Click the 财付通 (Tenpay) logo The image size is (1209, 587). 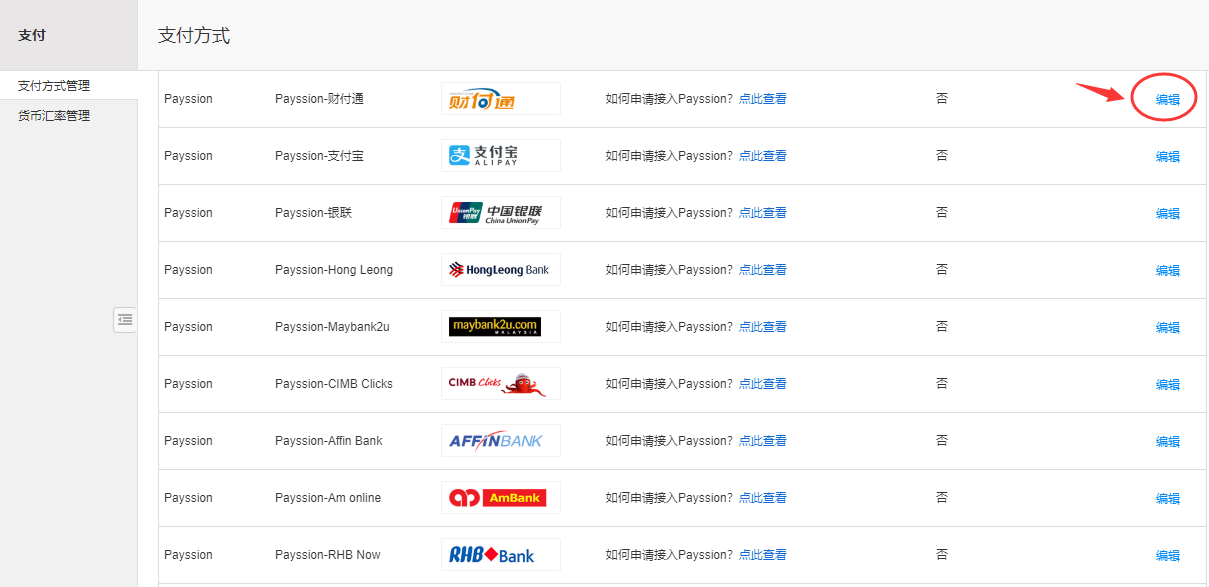(x=501, y=98)
